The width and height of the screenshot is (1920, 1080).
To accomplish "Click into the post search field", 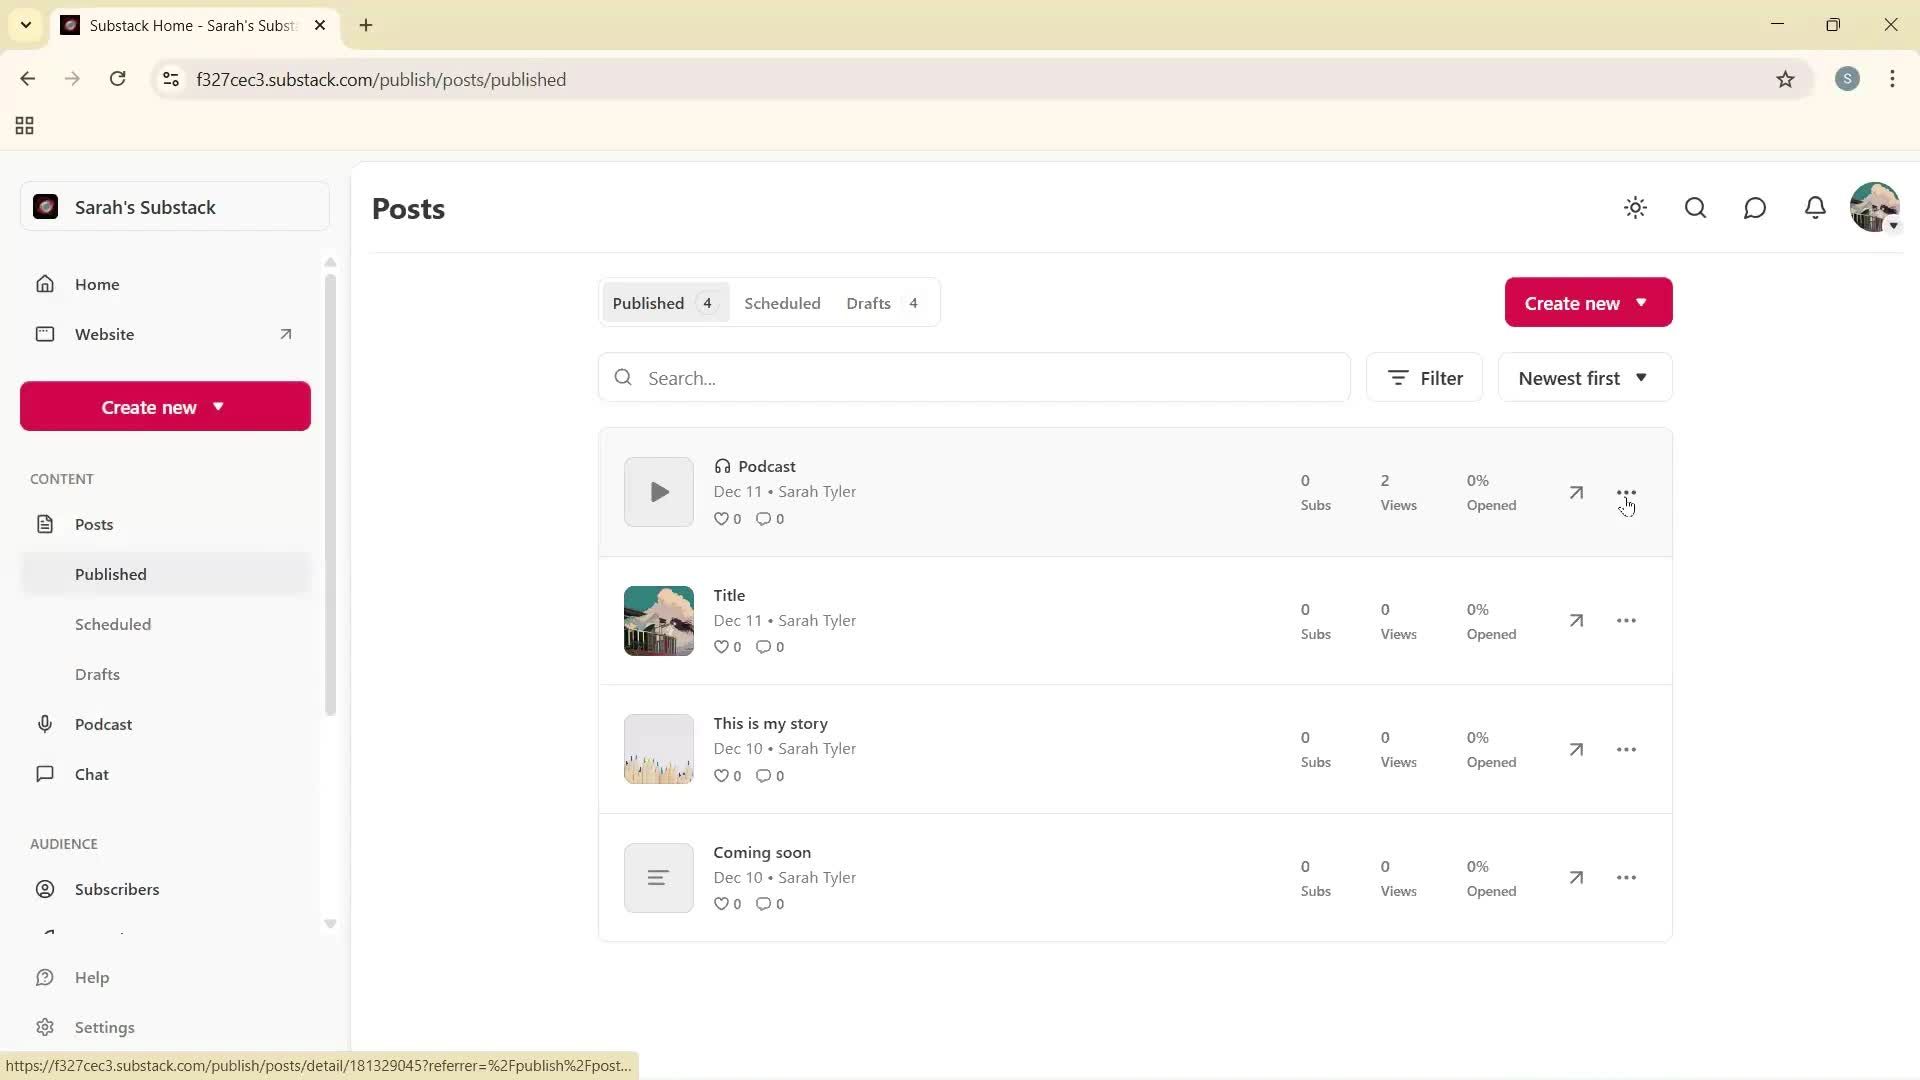I will point(975,377).
